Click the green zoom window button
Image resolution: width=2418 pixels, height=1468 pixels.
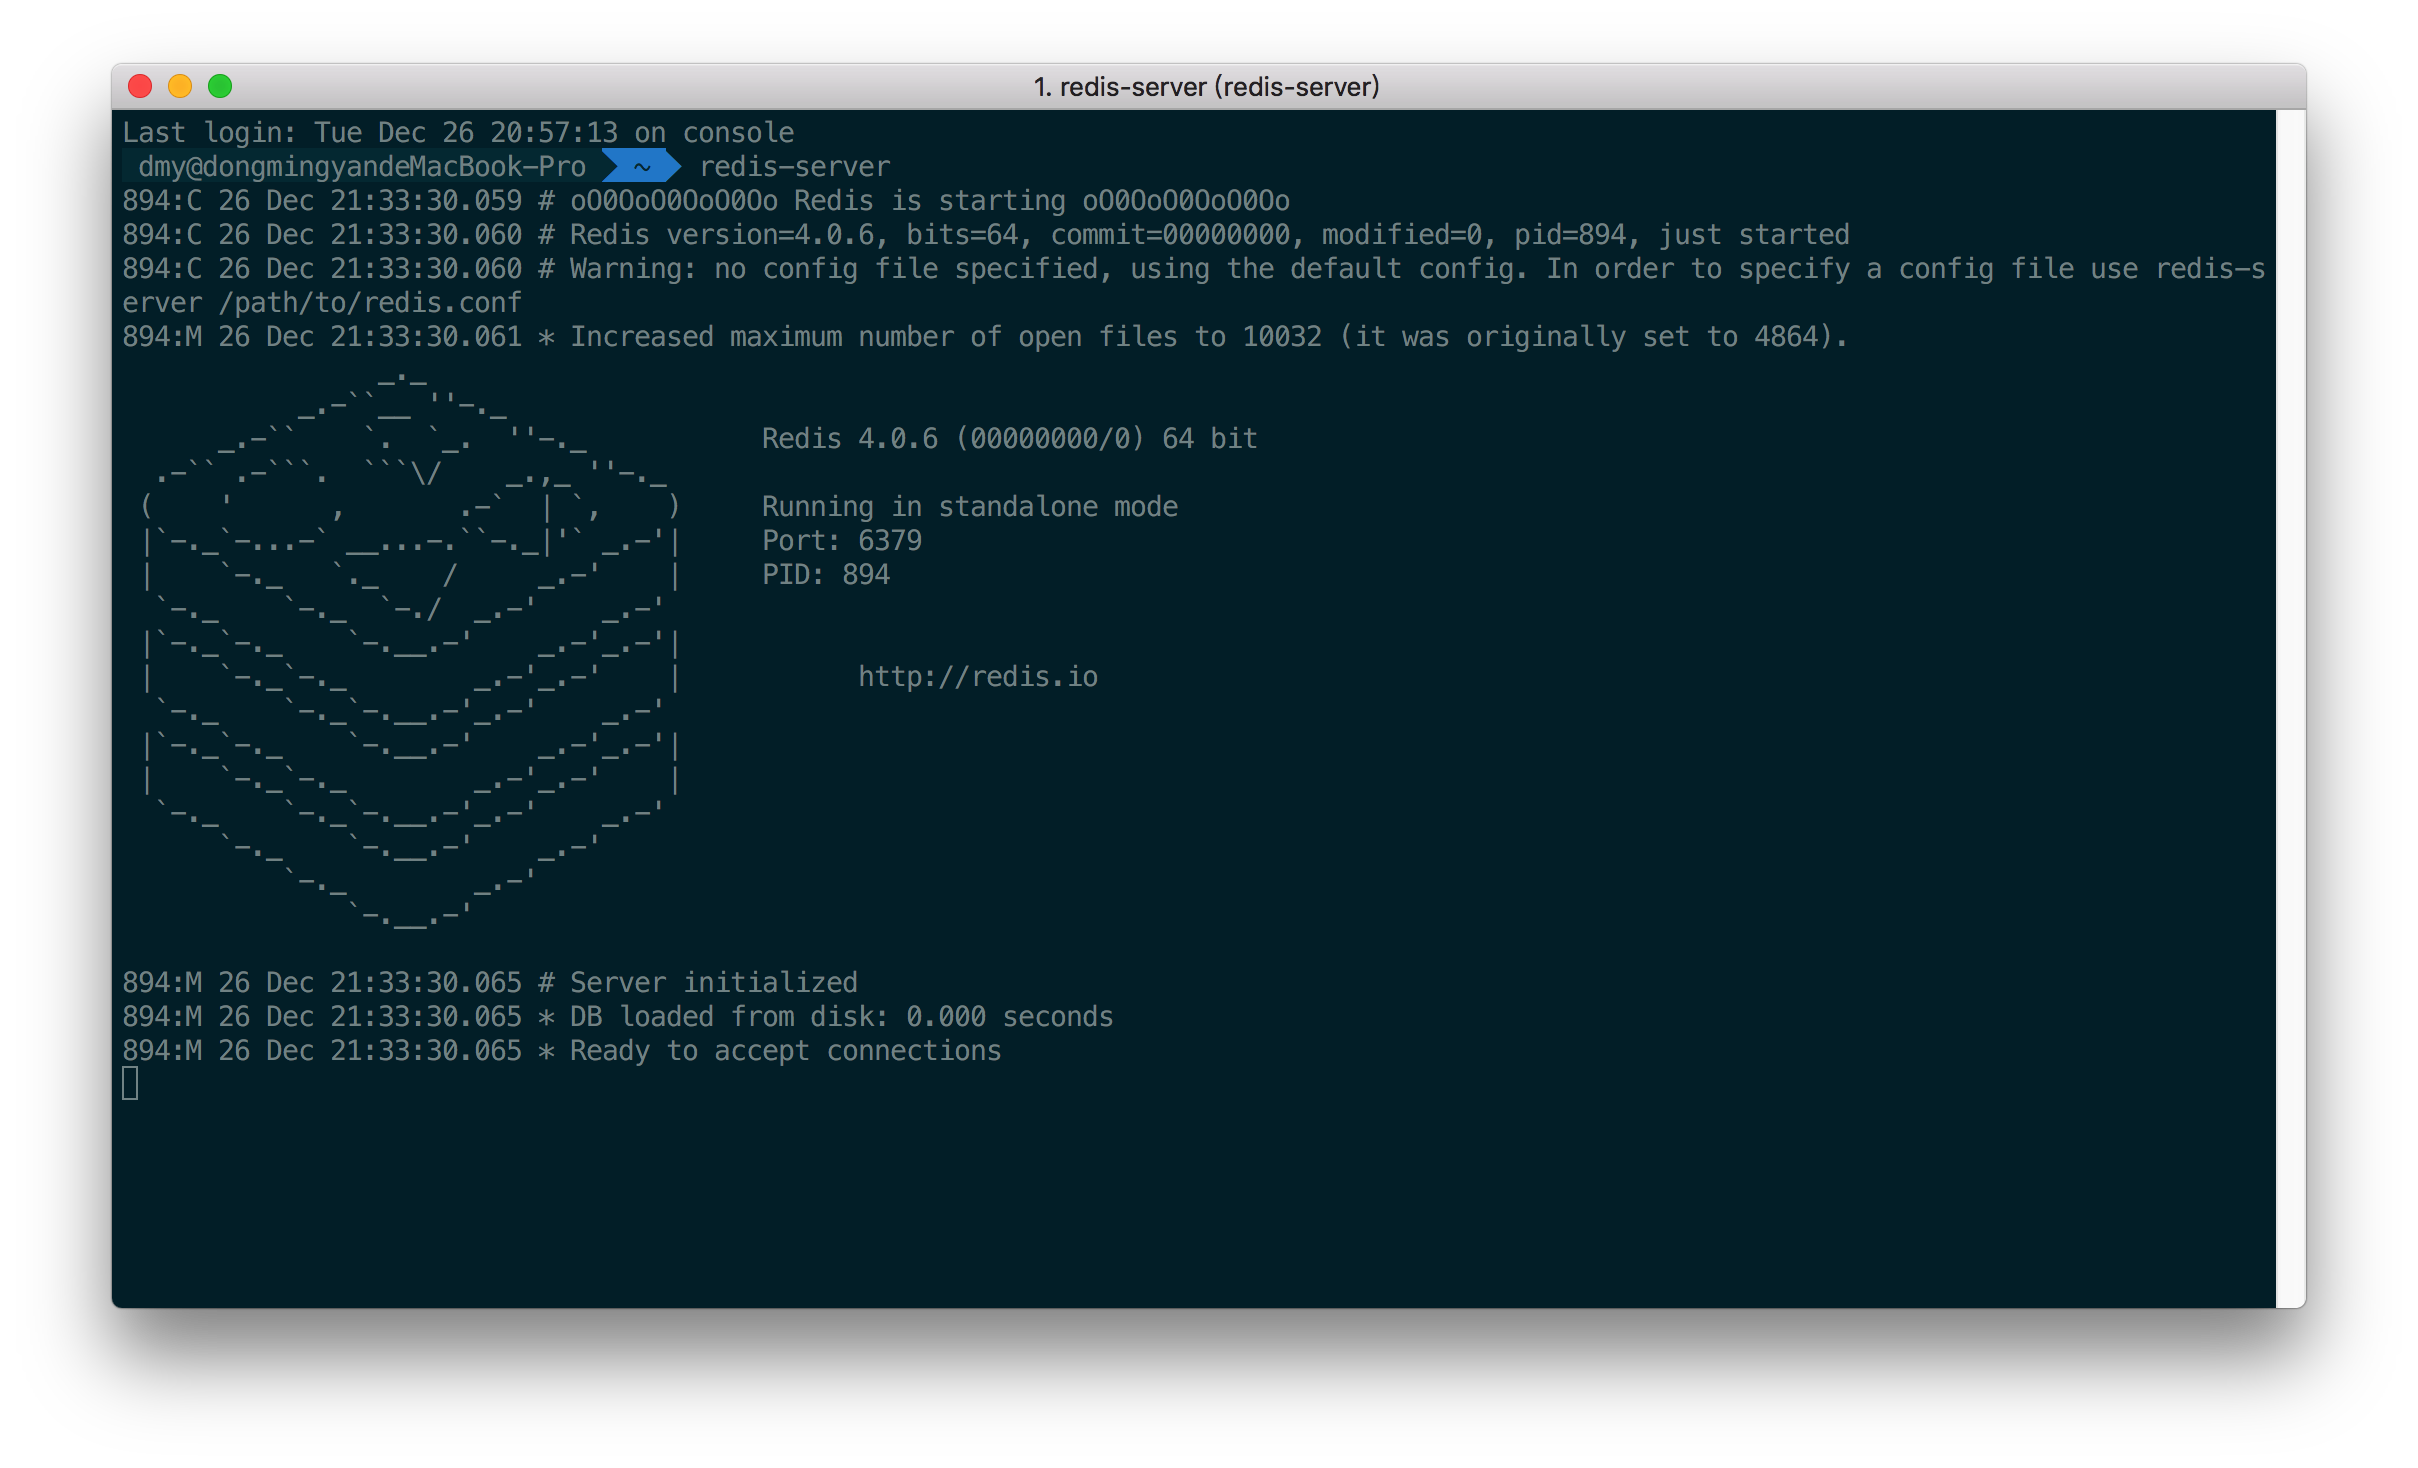tap(220, 86)
